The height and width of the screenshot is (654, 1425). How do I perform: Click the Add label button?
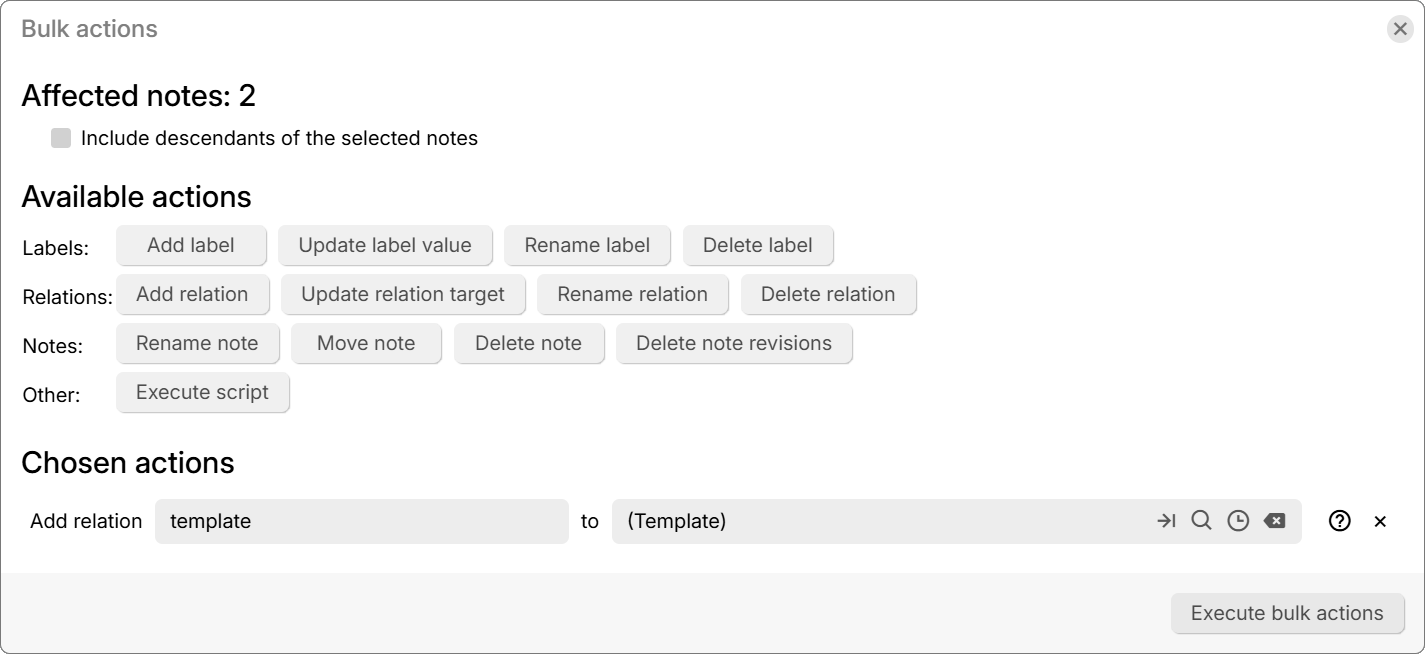[x=191, y=245]
